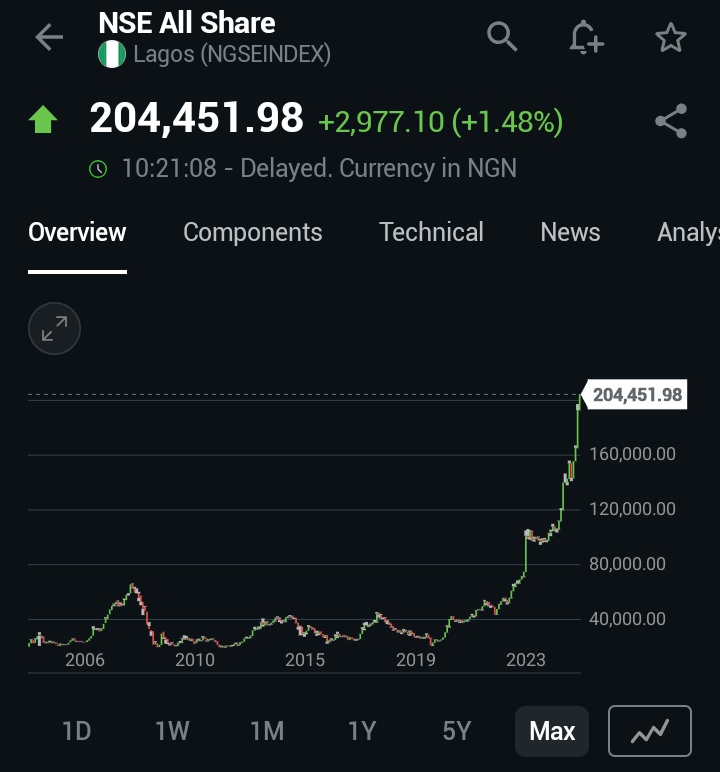Open the partially visible Analysis tab
The image size is (720, 772).
688,232
